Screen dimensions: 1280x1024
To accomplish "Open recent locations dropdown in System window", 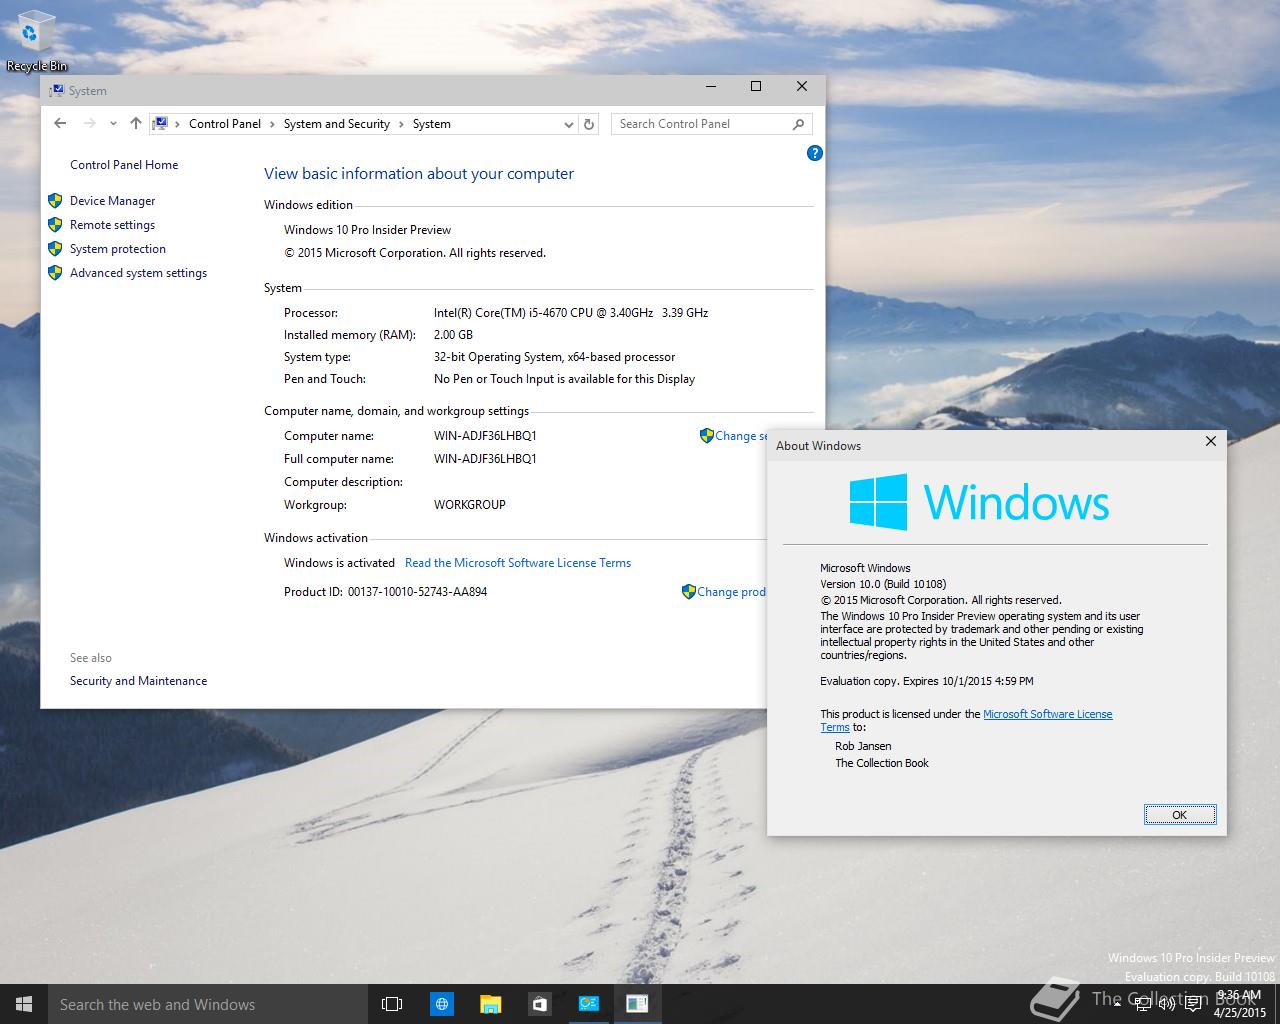I will (x=112, y=124).
